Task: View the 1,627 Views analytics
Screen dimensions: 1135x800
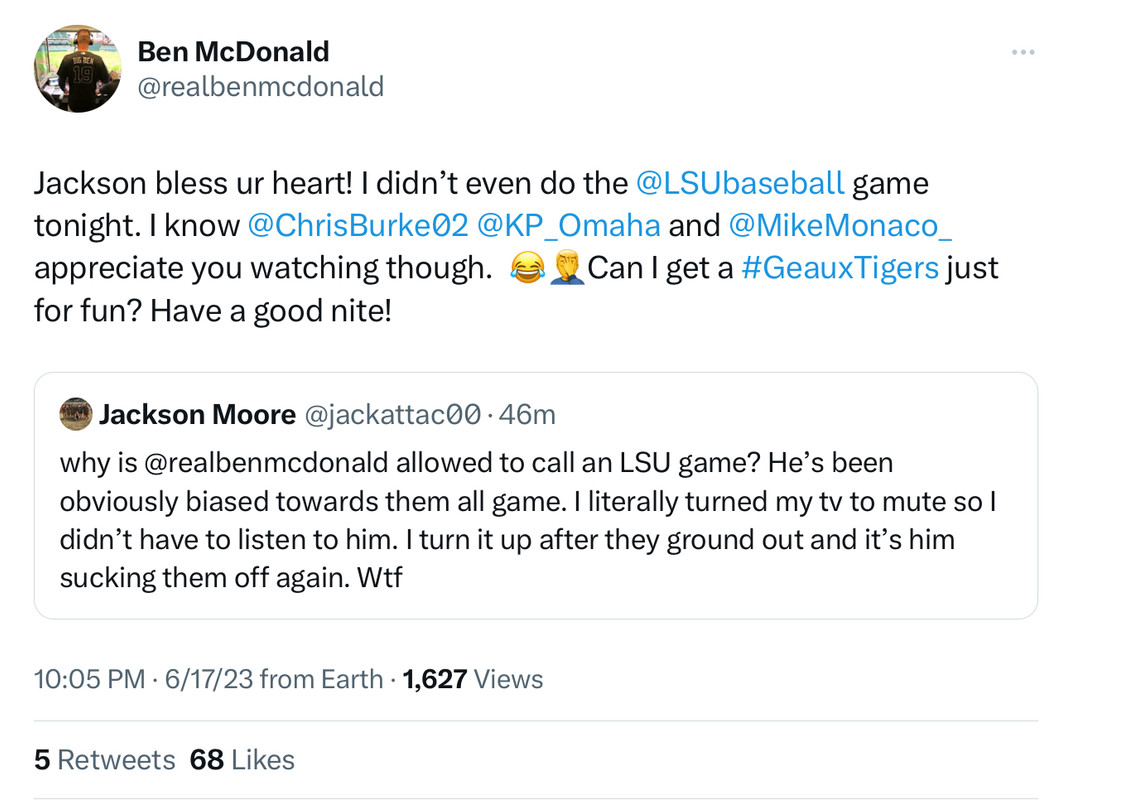Action: (x=472, y=680)
